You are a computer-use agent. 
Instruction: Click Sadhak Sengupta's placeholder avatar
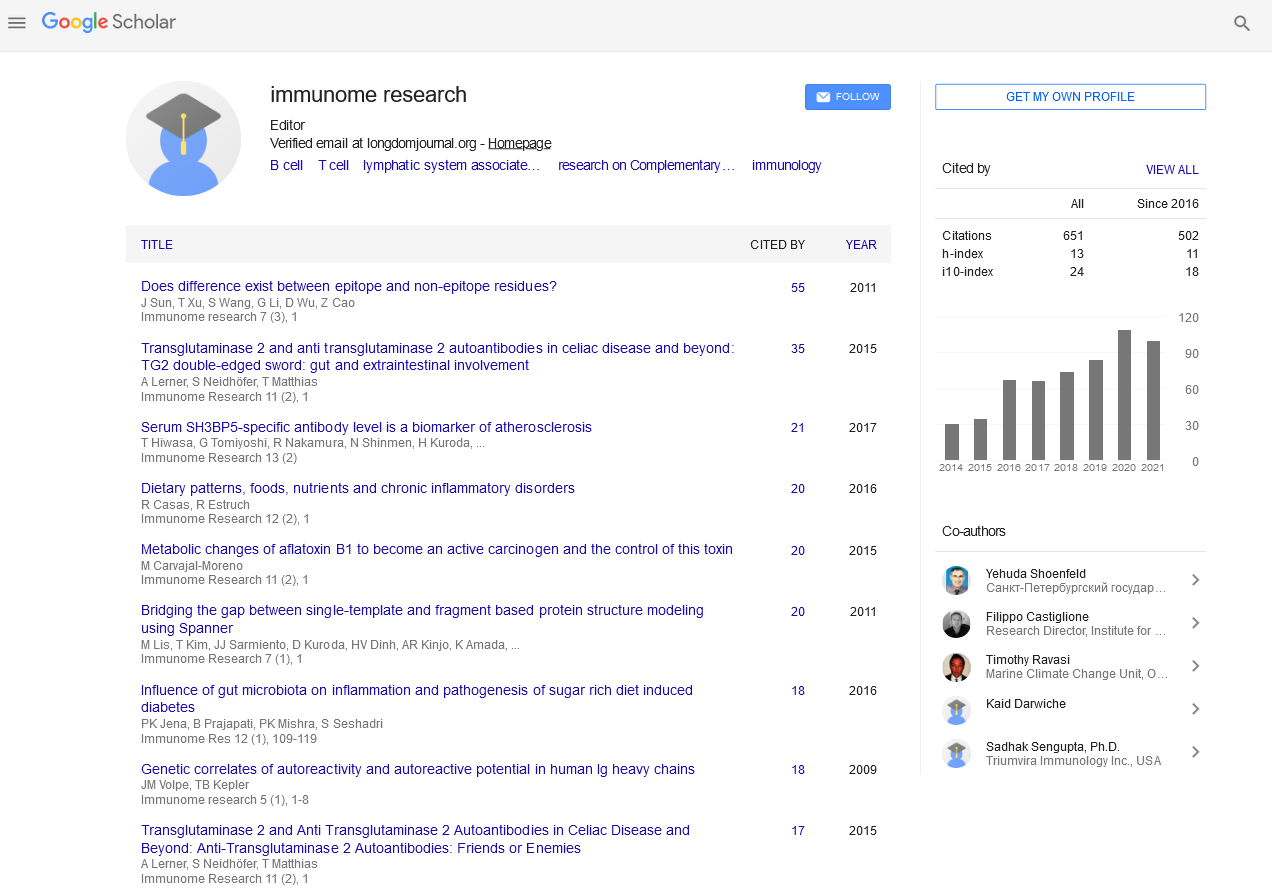click(956, 753)
